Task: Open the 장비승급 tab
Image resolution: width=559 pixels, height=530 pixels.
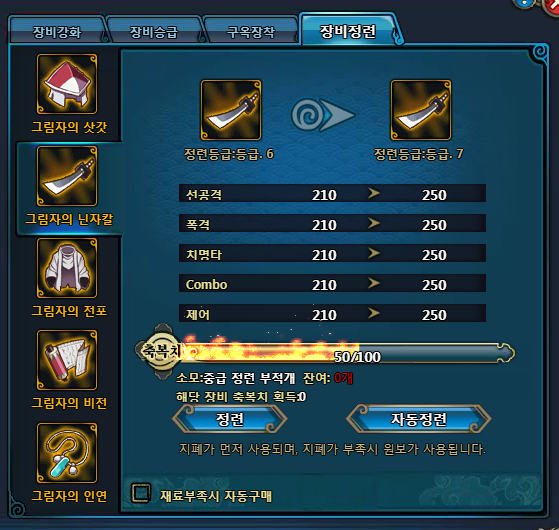Action: pos(154,32)
